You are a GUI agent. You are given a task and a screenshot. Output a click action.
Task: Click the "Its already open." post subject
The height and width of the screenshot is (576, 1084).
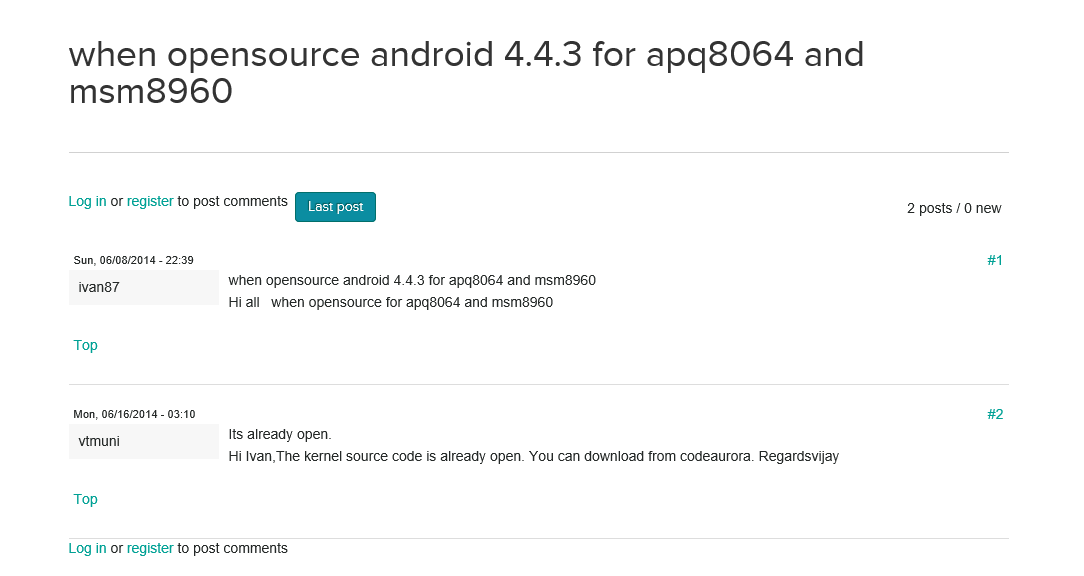pos(280,434)
